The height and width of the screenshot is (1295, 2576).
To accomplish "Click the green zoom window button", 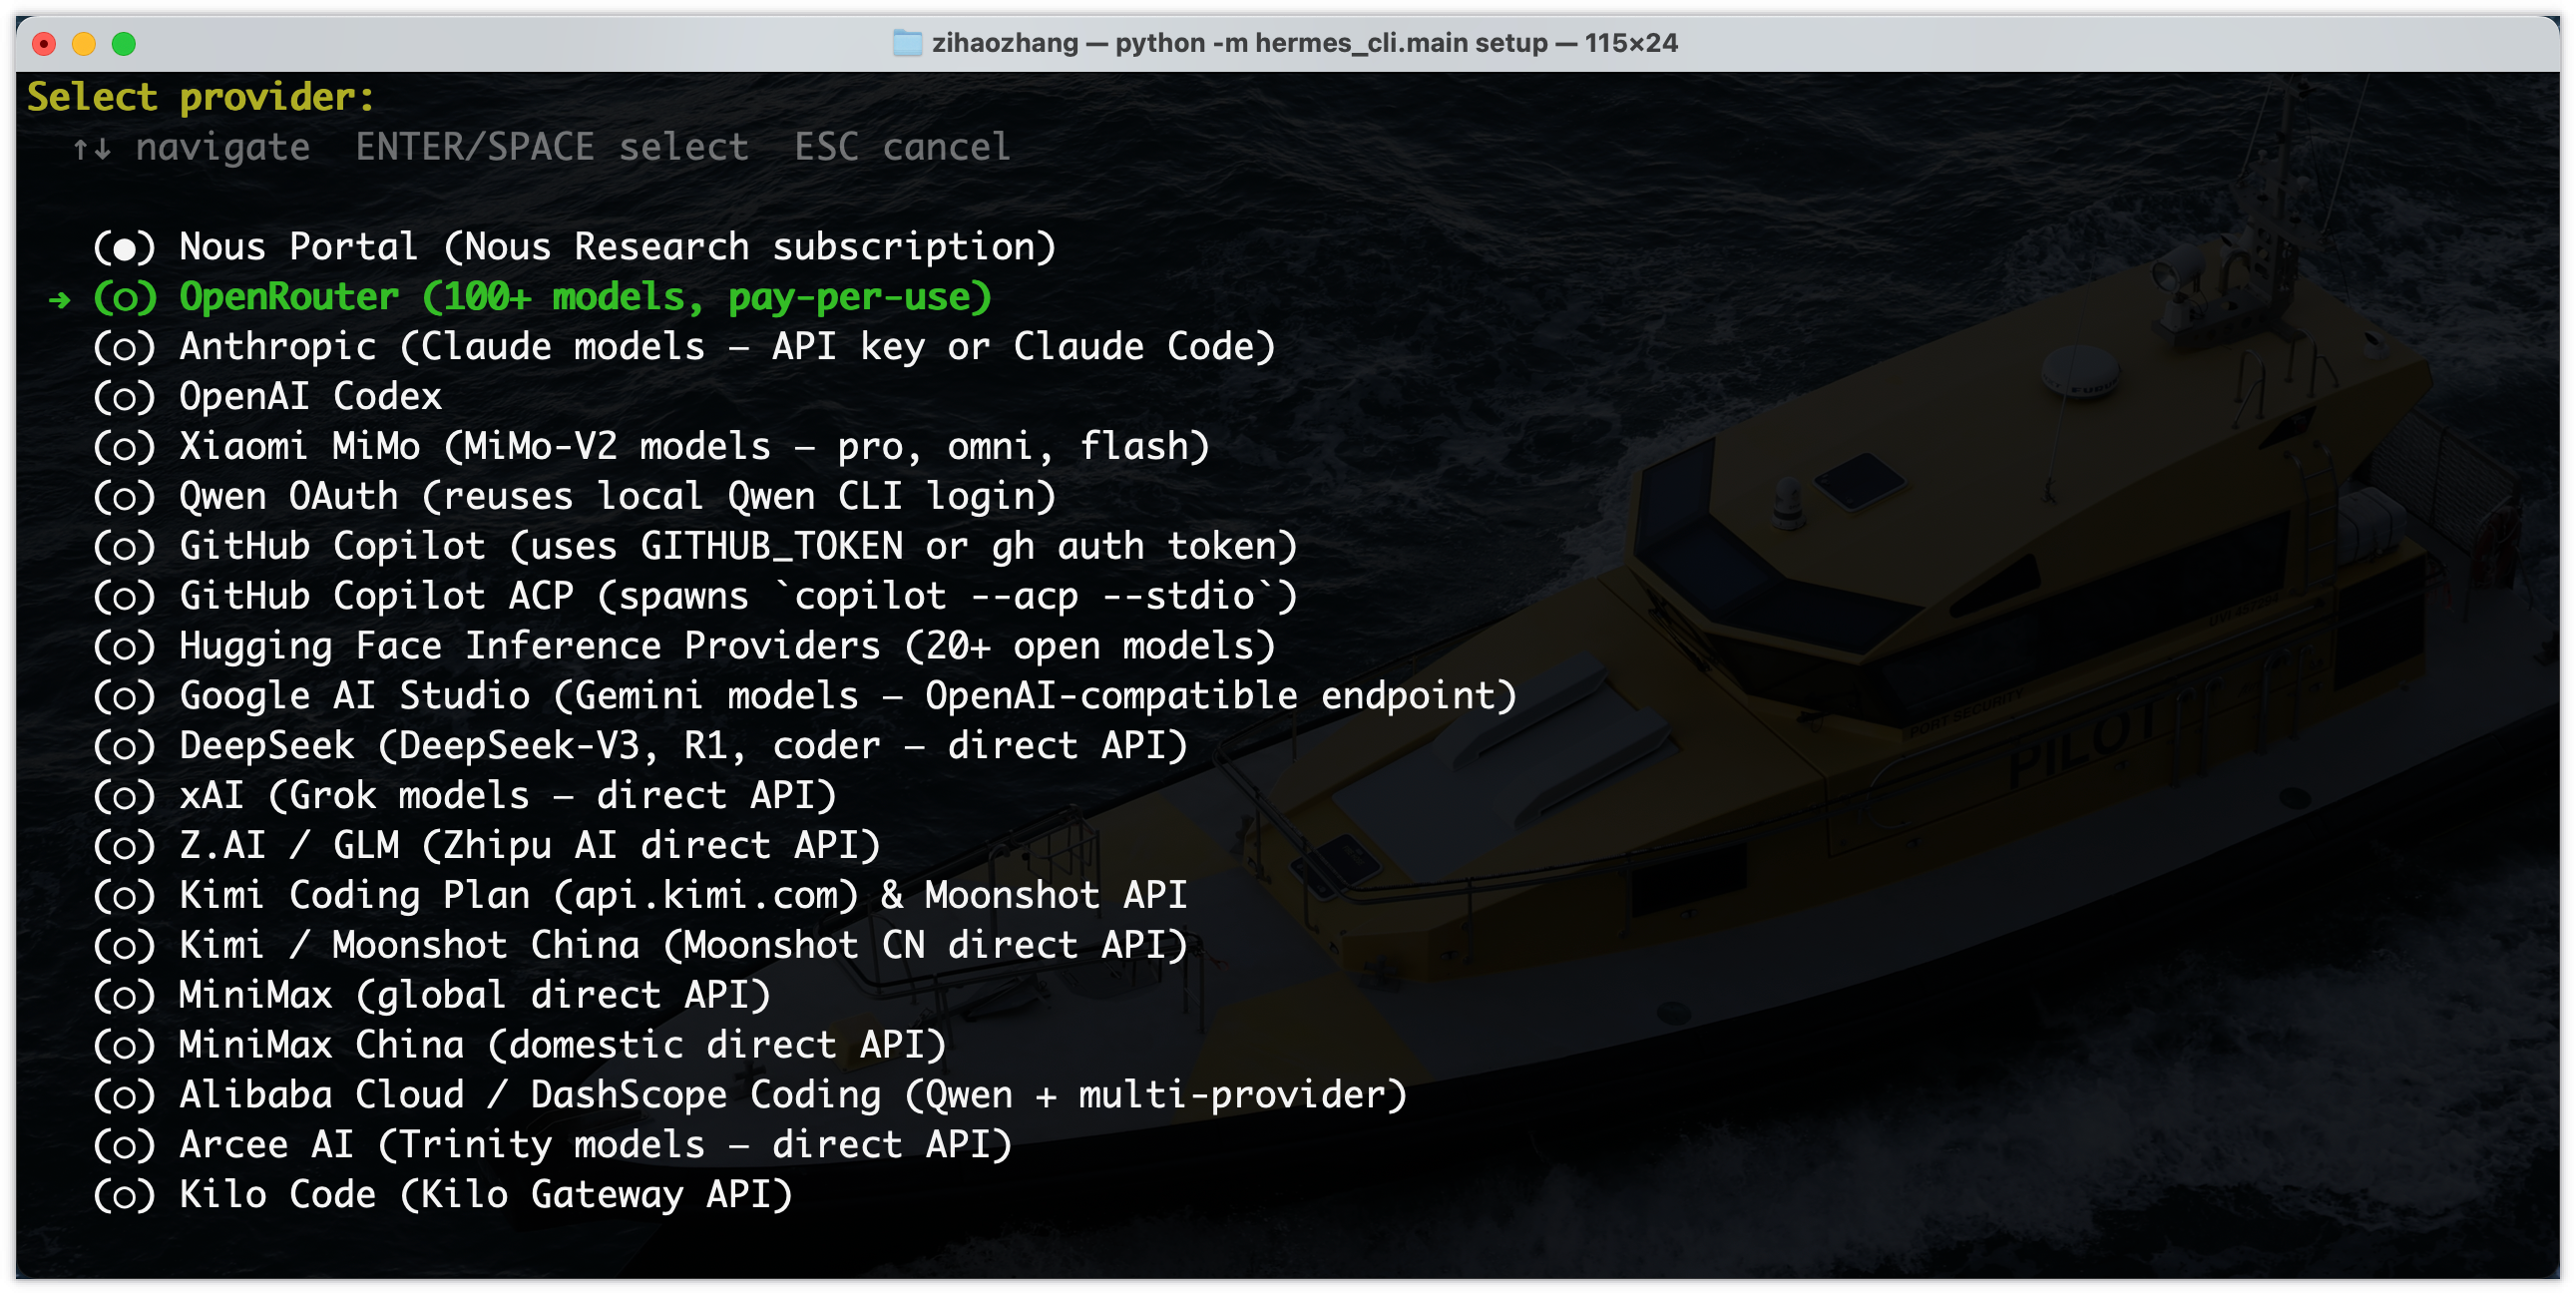I will coord(124,43).
